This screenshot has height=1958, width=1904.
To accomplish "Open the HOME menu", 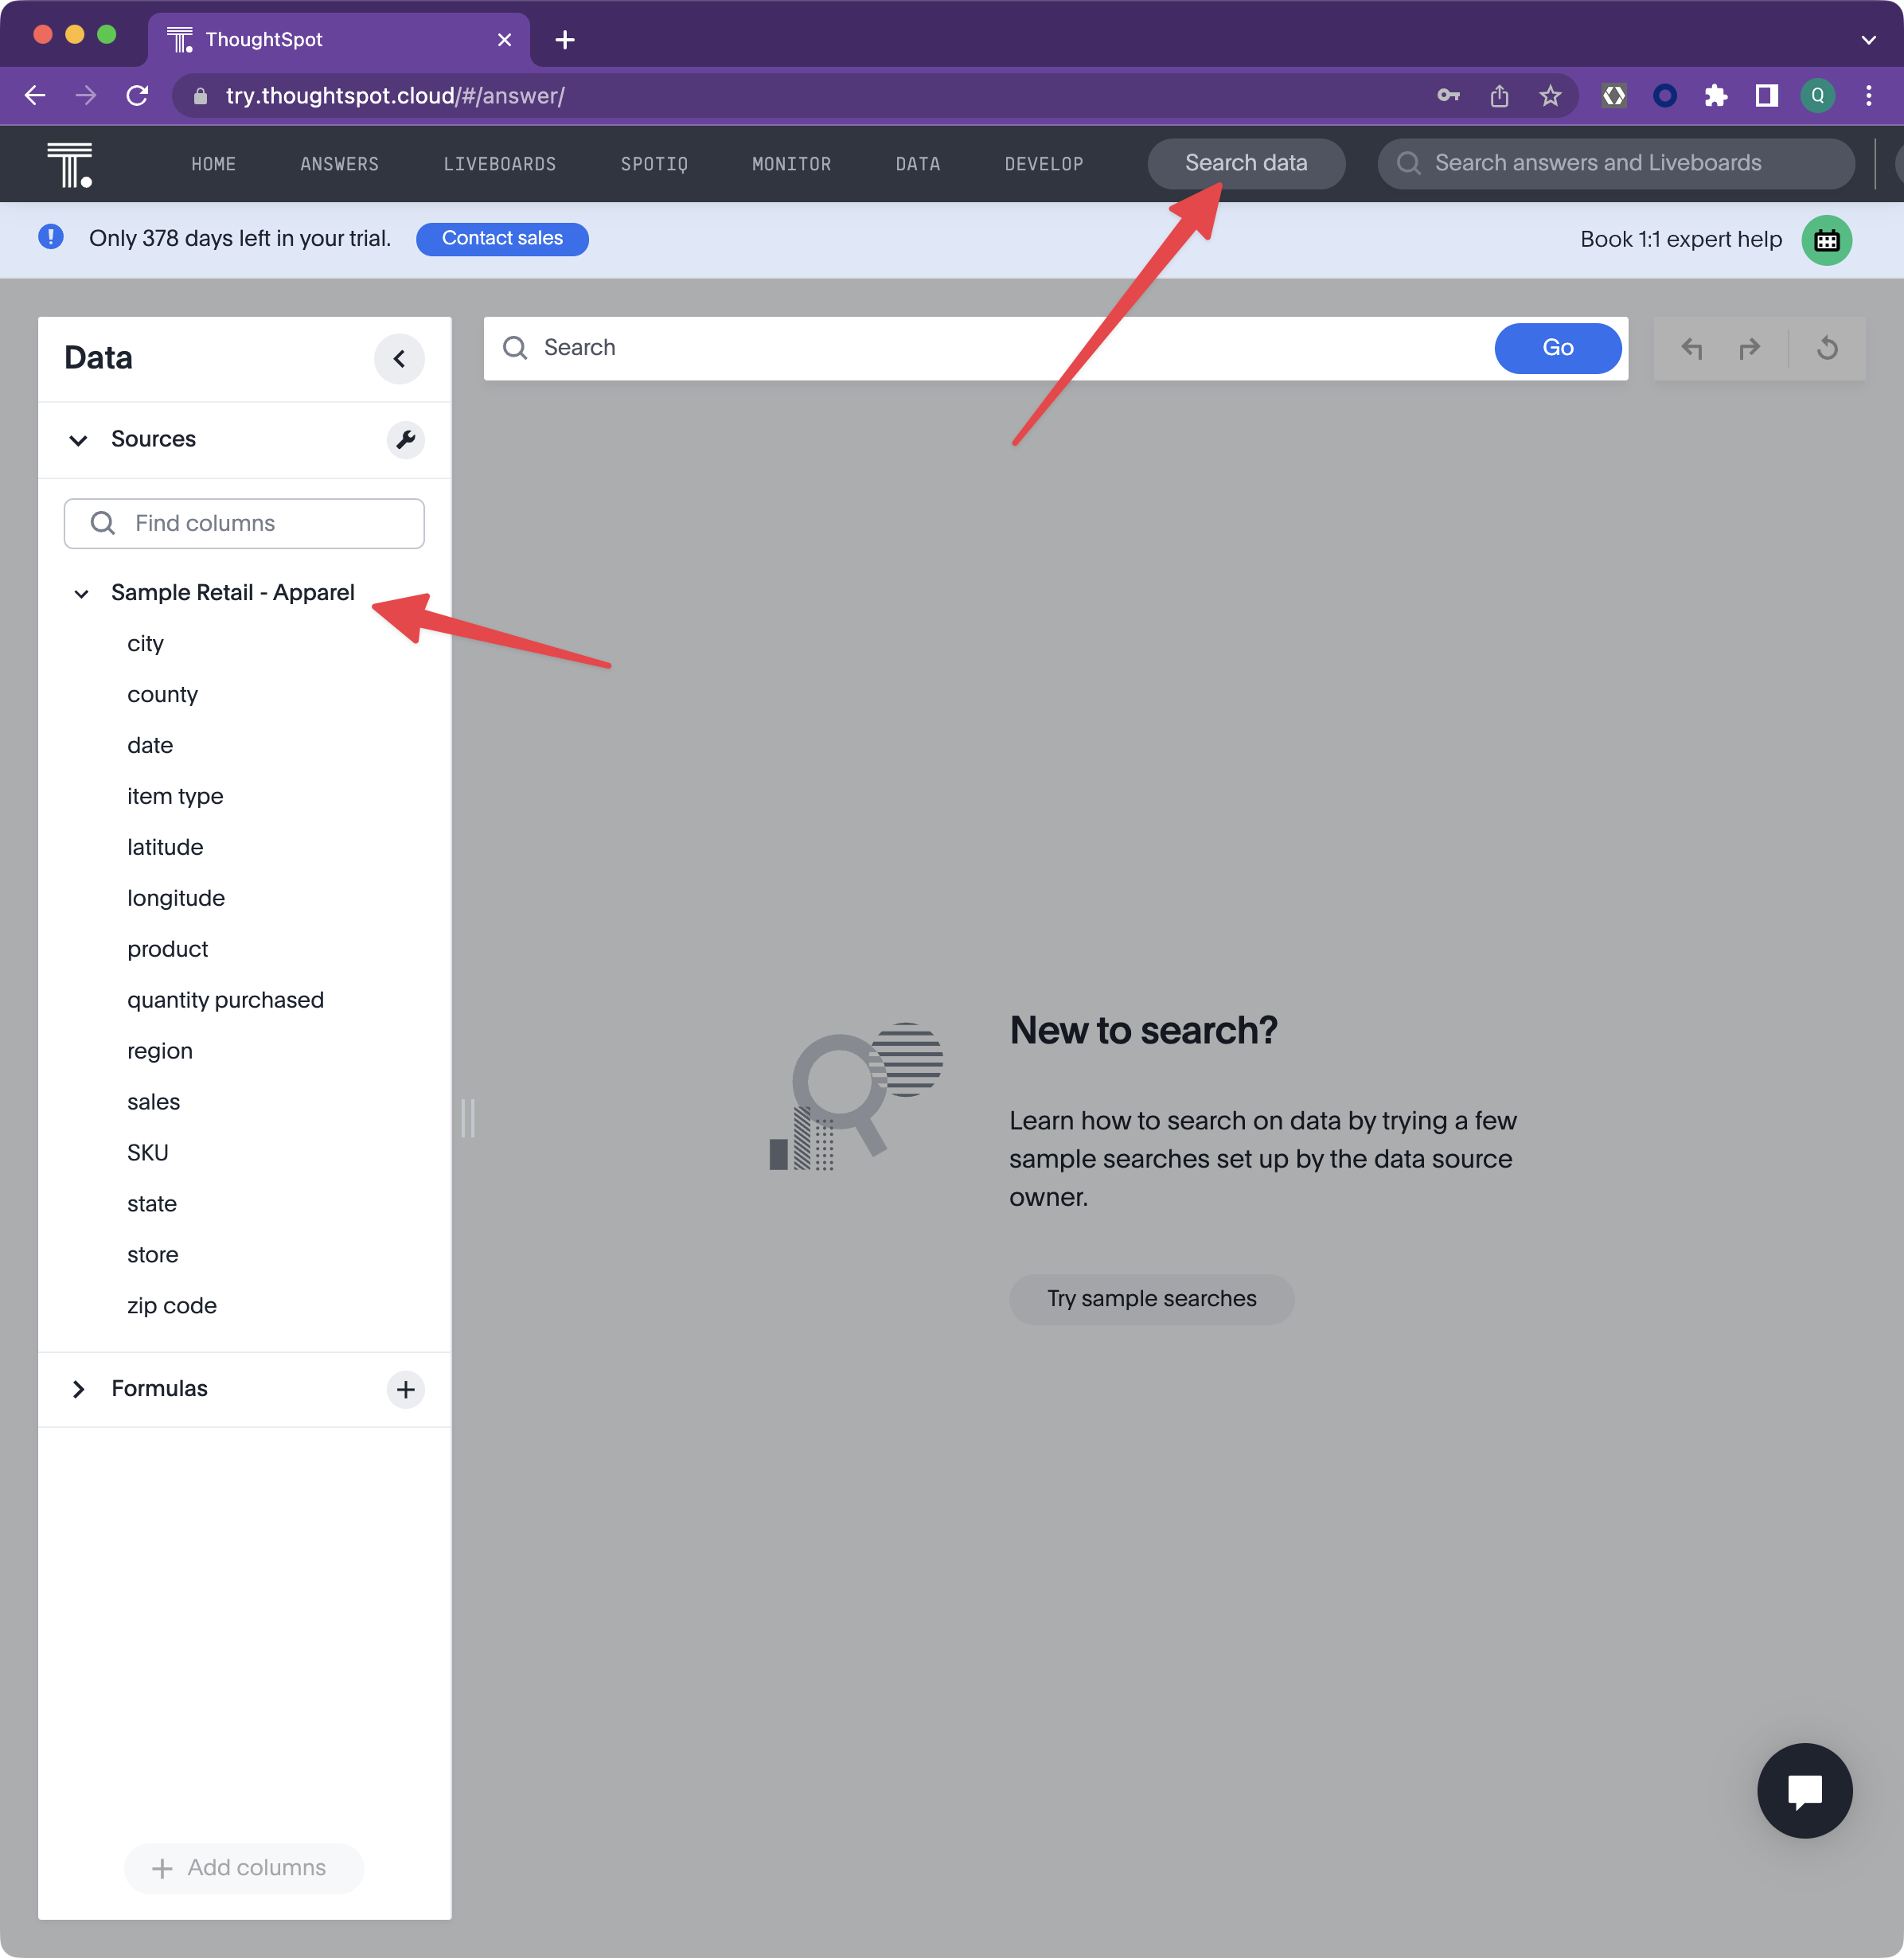I will [213, 164].
